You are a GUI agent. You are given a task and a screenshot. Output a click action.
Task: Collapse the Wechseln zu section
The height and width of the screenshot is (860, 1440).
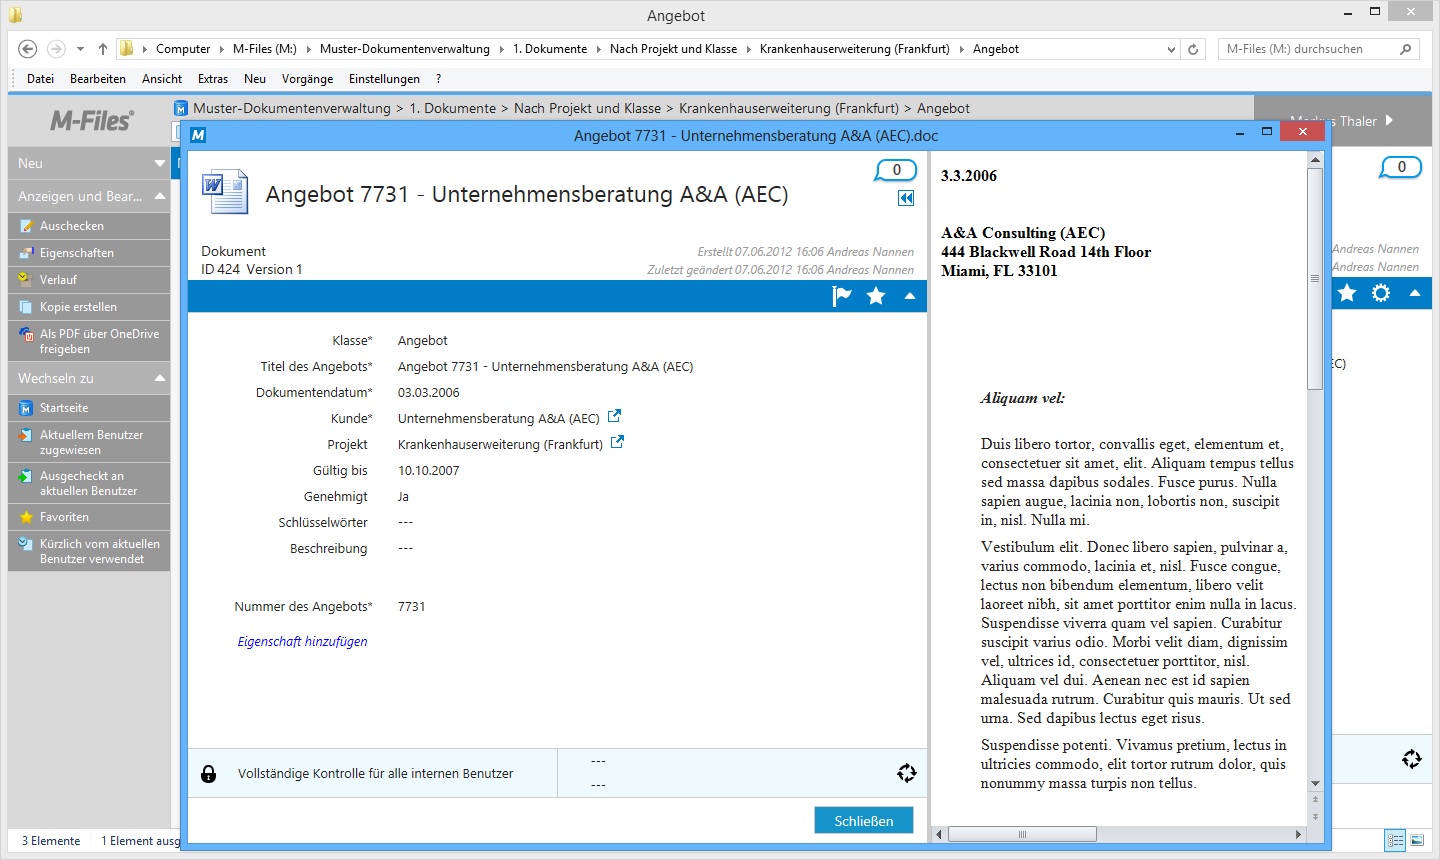point(160,378)
